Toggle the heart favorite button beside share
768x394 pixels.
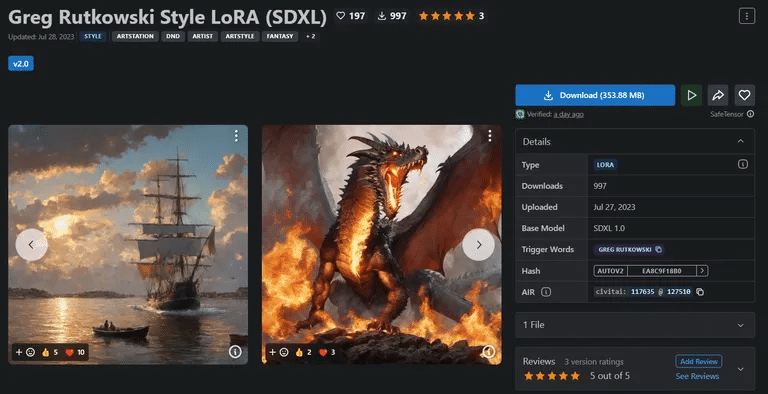[744, 95]
